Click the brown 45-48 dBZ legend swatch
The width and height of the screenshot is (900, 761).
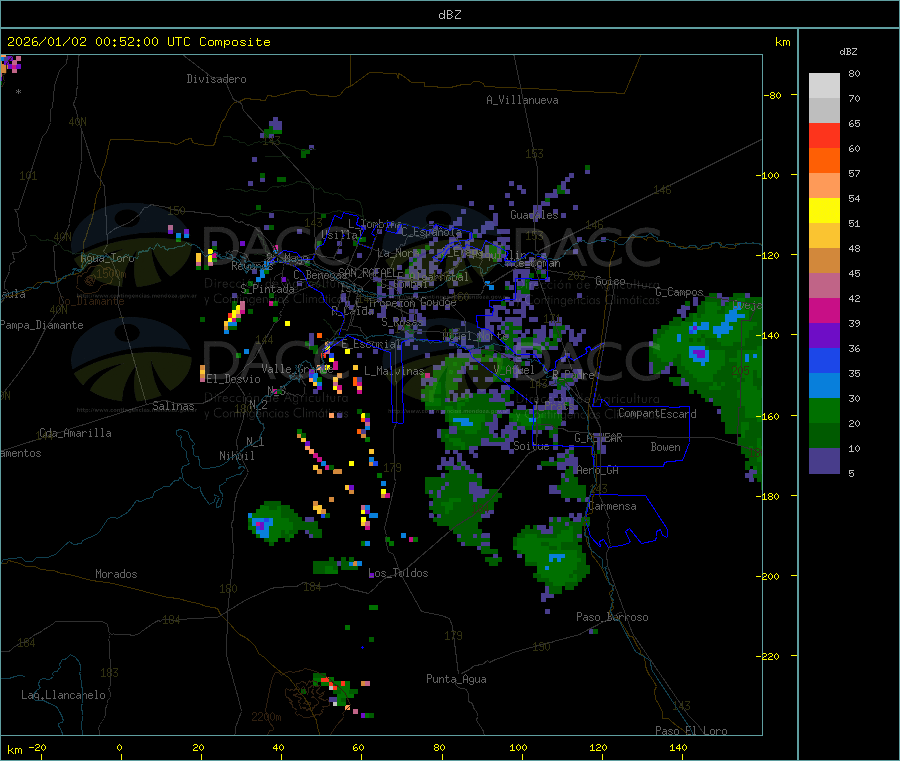click(x=824, y=261)
